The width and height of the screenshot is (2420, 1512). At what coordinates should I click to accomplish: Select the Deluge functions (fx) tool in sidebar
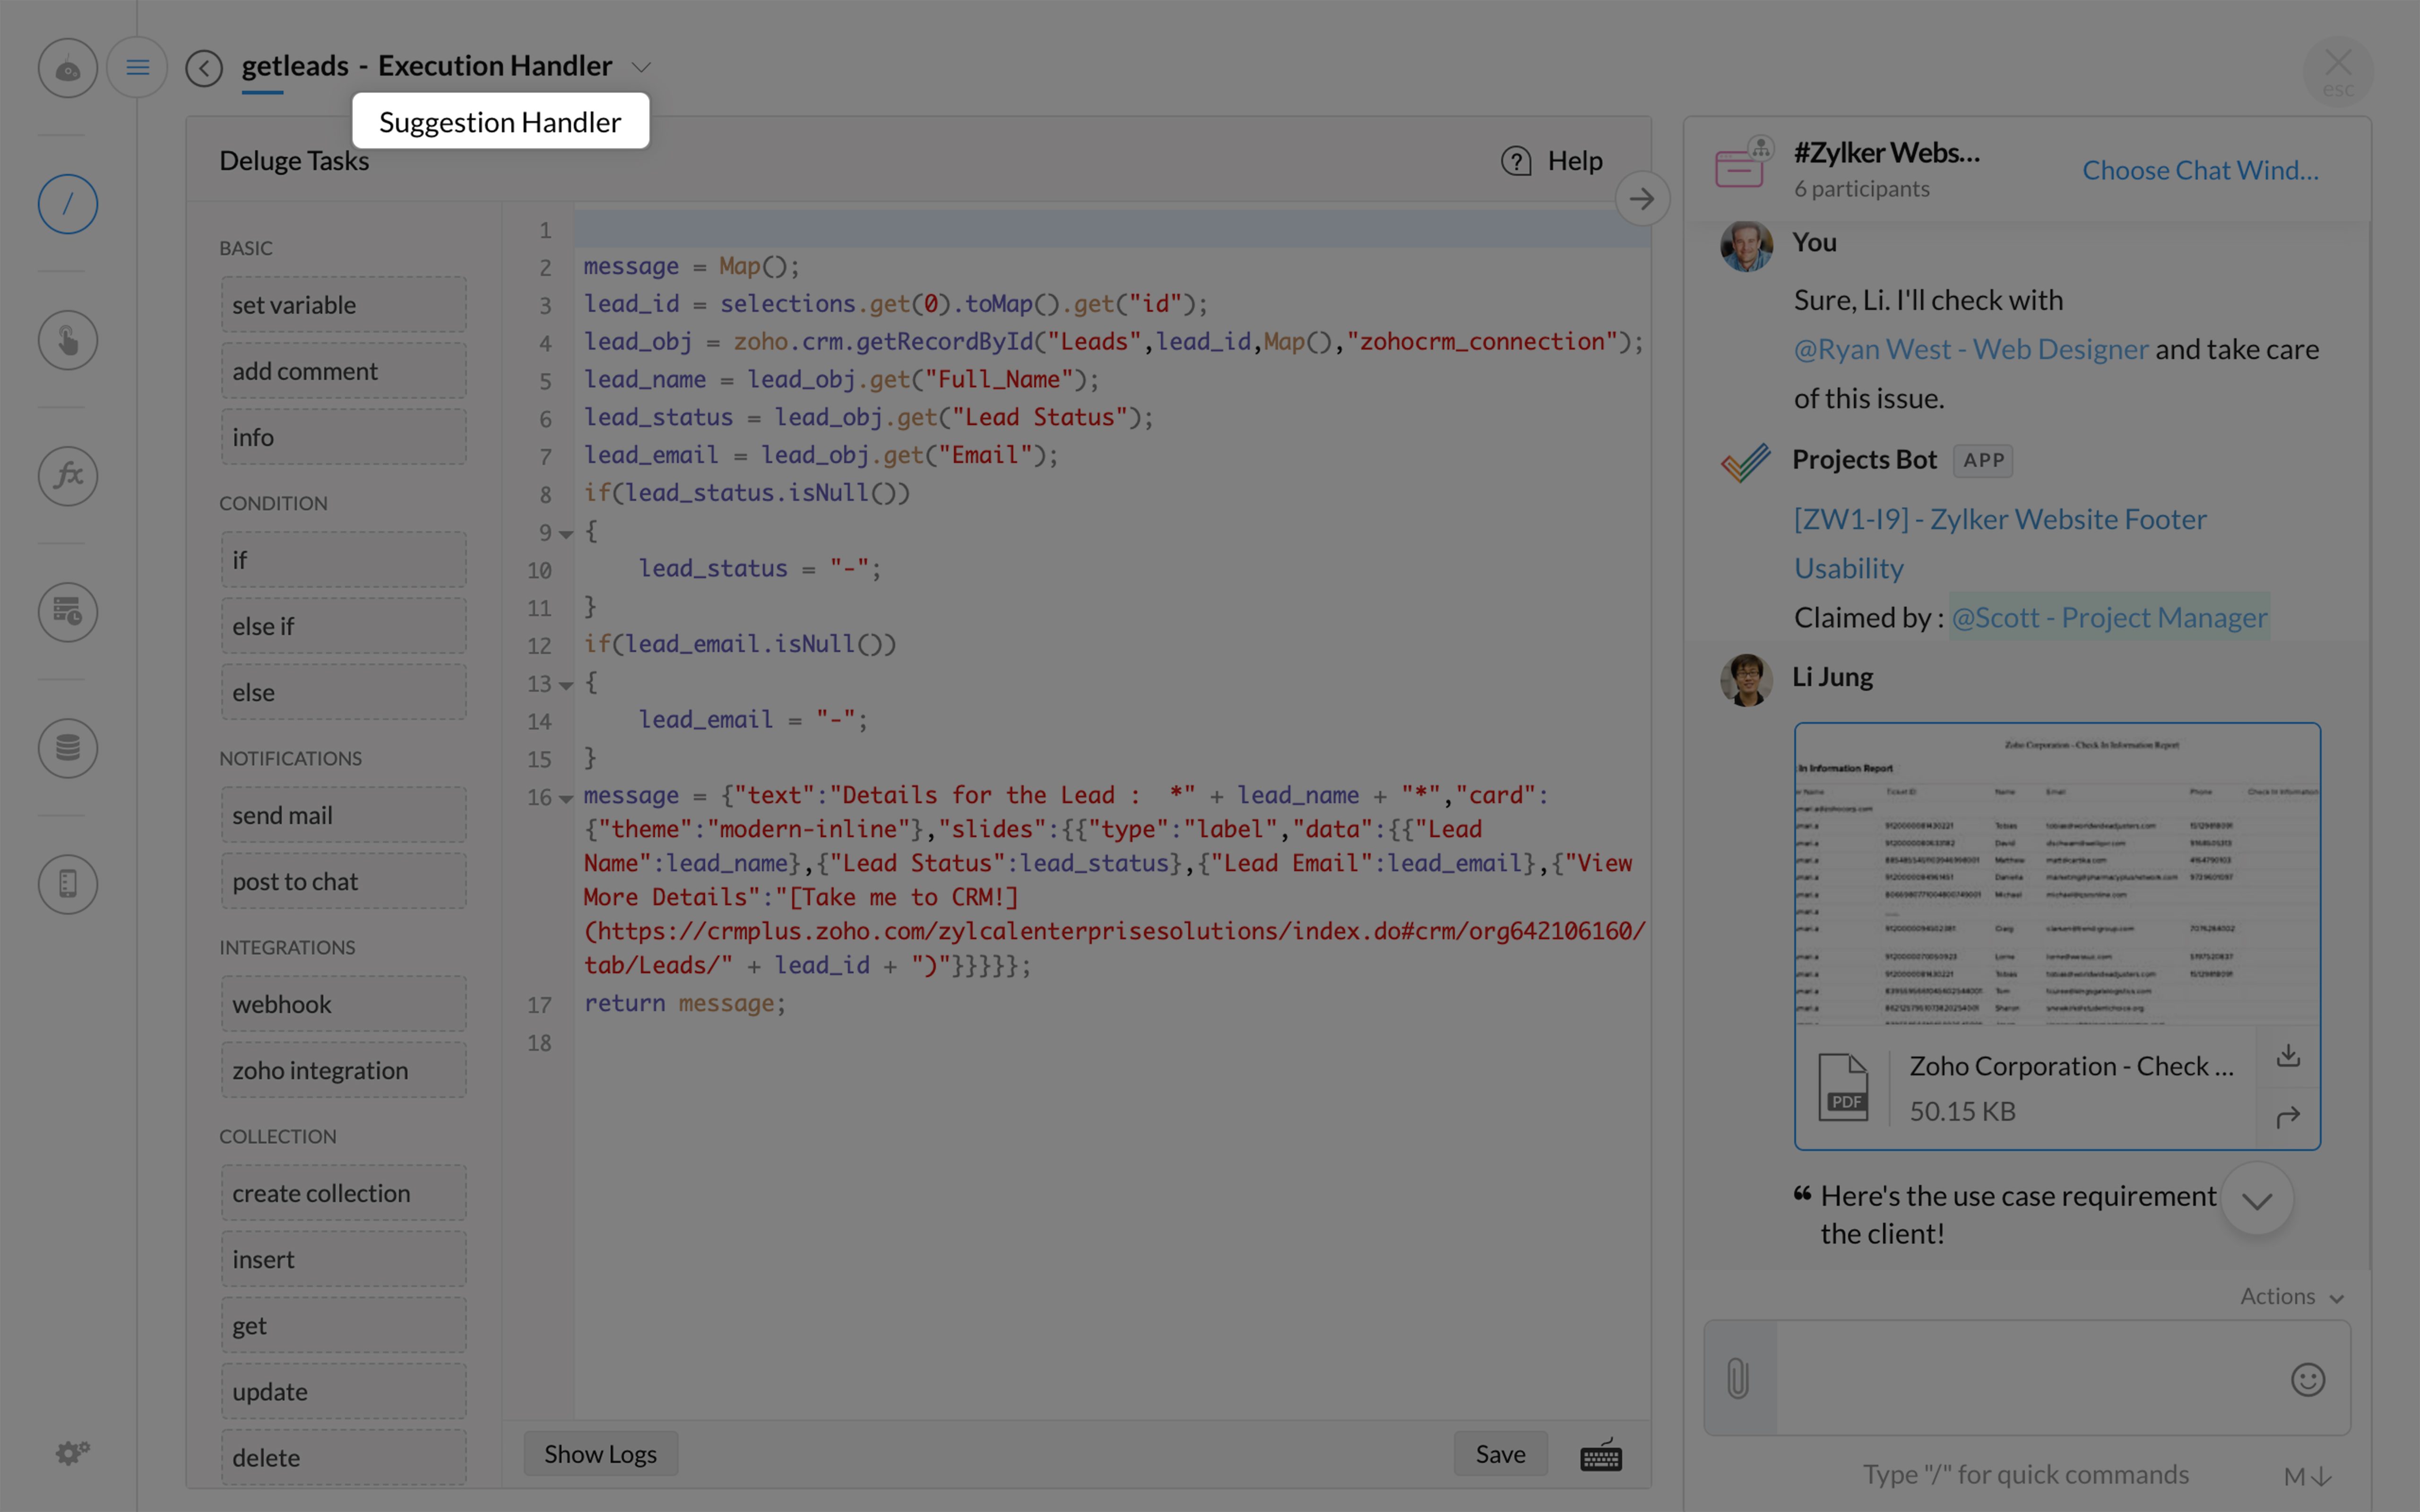tap(67, 476)
